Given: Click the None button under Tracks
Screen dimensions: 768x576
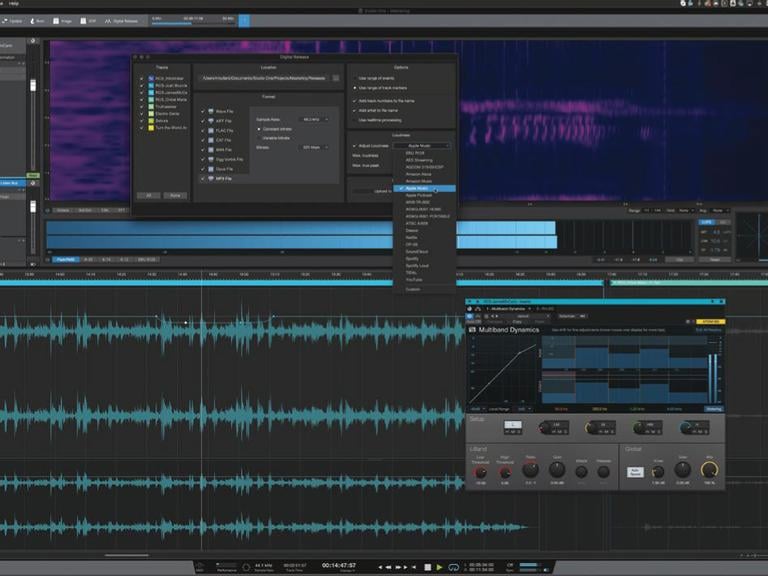Looking at the screenshot, I should click(176, 195).
